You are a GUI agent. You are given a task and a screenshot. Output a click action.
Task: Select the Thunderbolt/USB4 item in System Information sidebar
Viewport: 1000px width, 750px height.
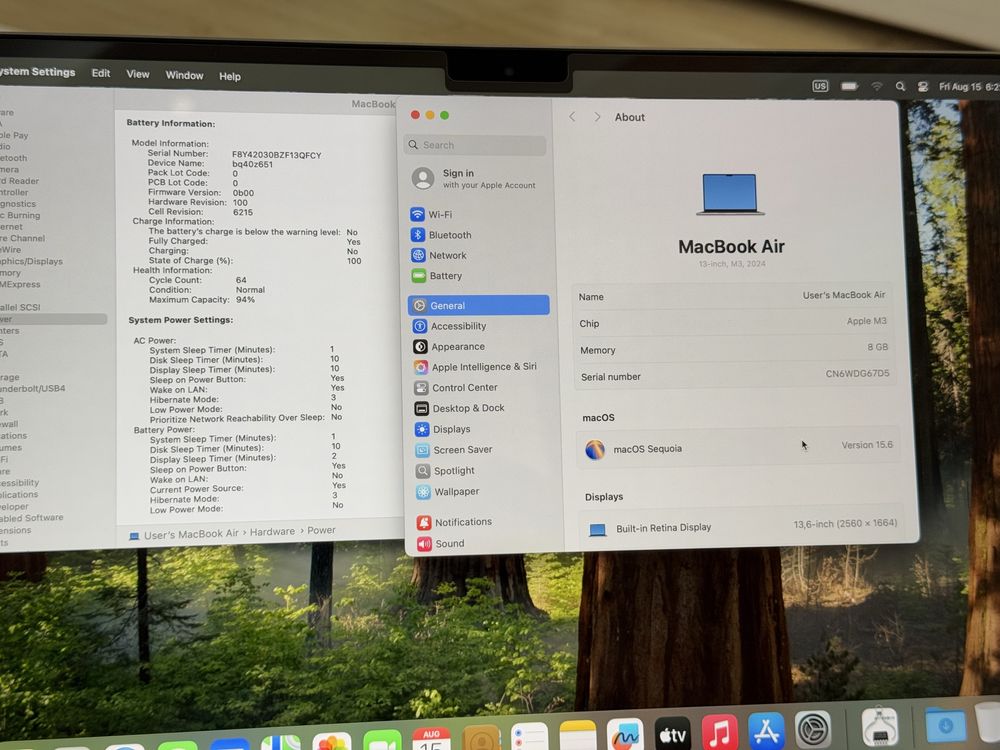tap(33, 388)
